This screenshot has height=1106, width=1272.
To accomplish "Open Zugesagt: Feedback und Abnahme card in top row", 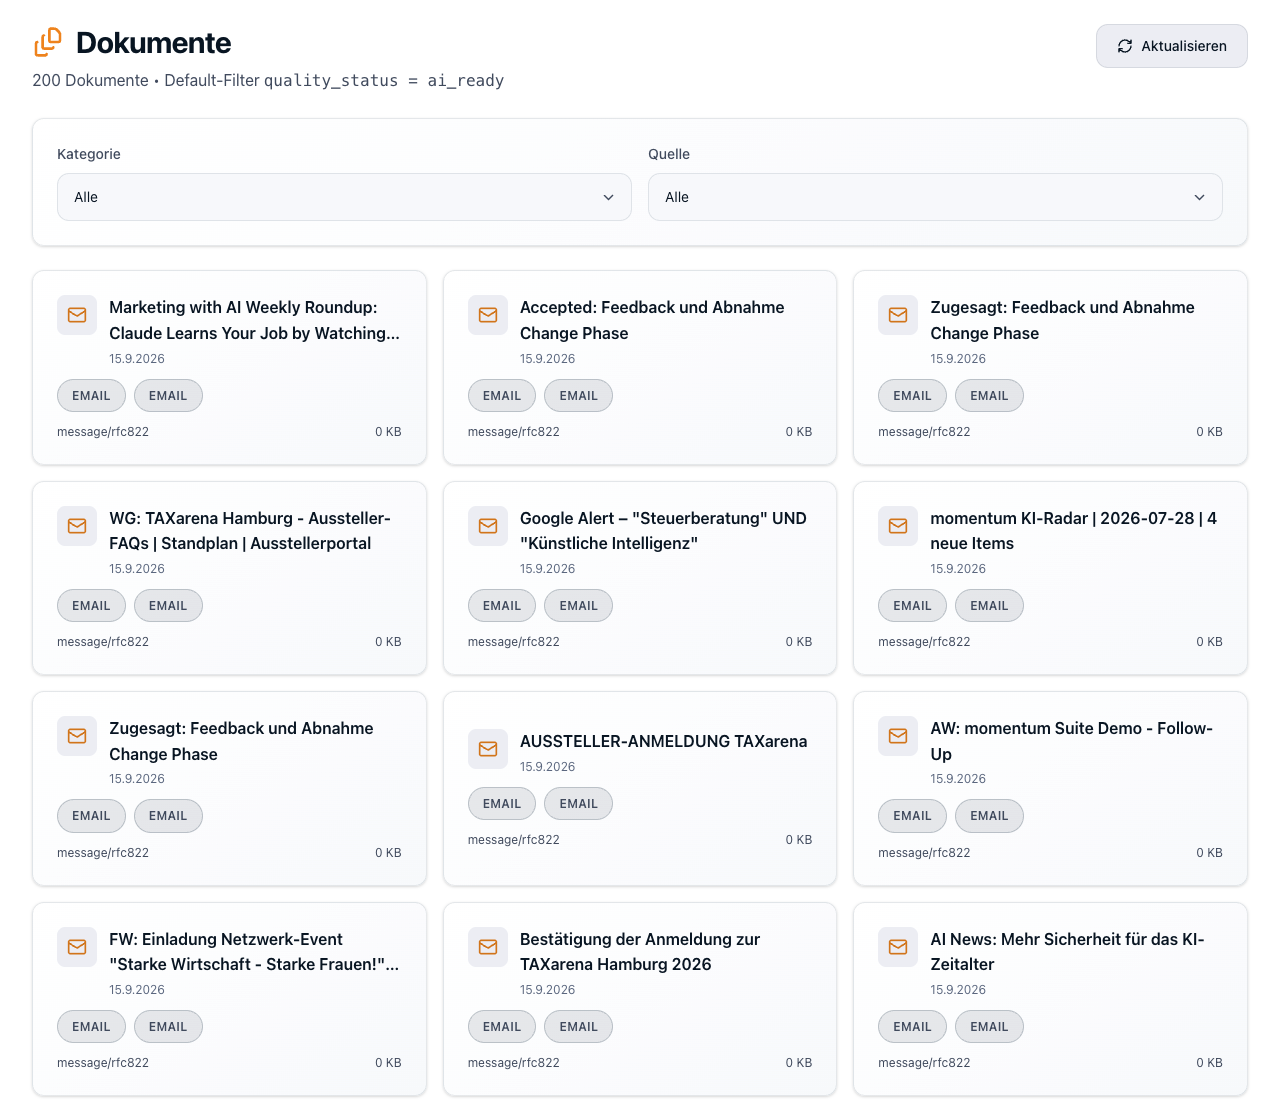I will point(1050,368).
